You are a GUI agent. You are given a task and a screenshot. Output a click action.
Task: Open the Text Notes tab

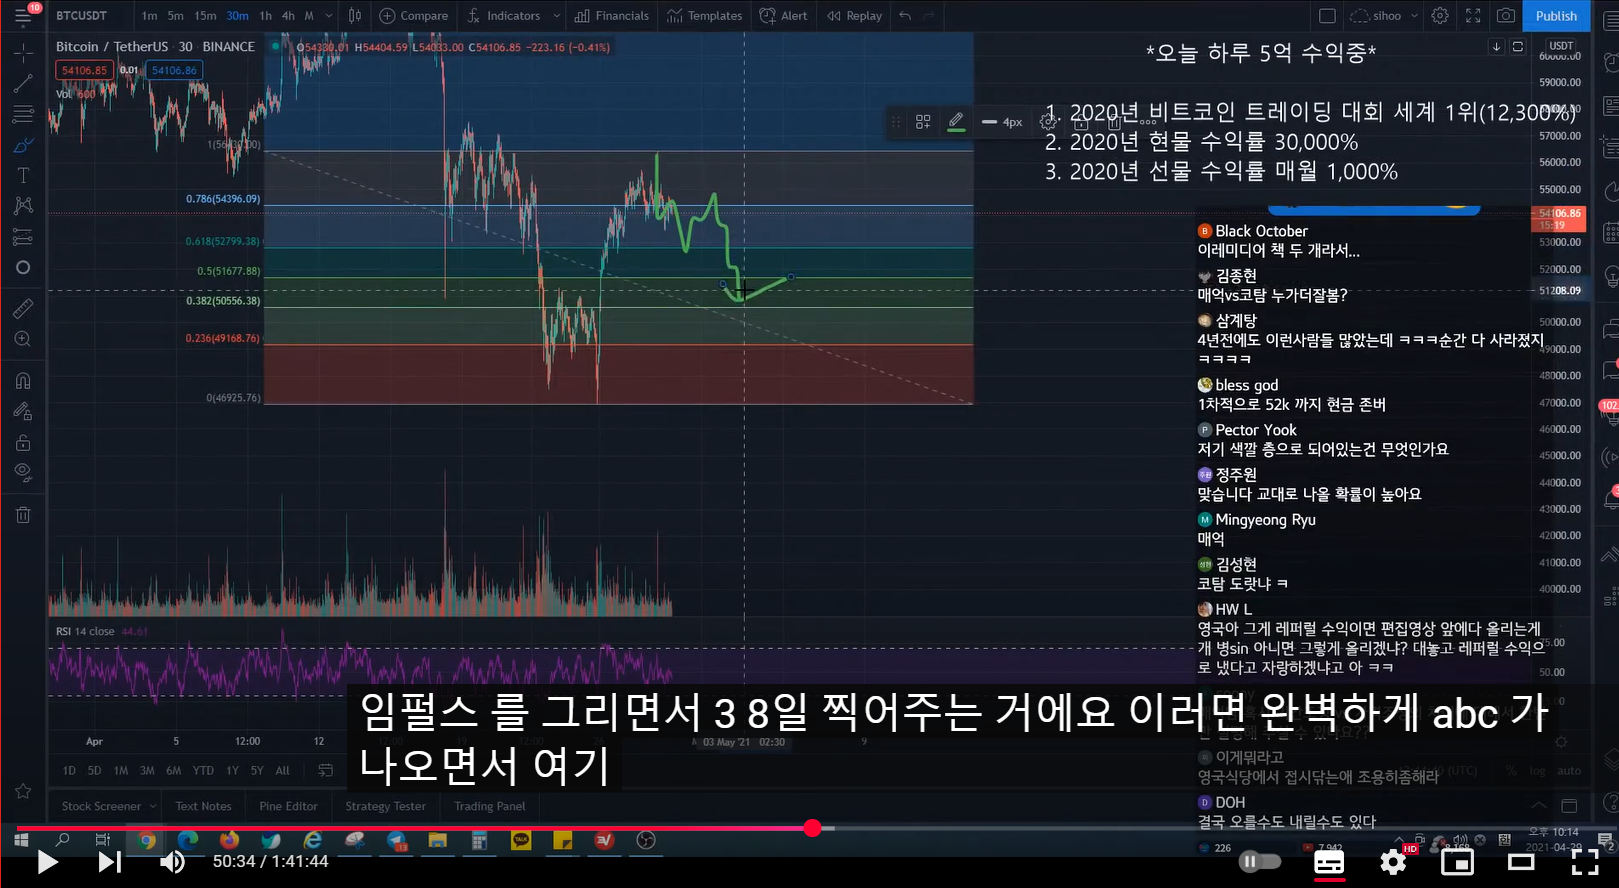click(203, 806)
